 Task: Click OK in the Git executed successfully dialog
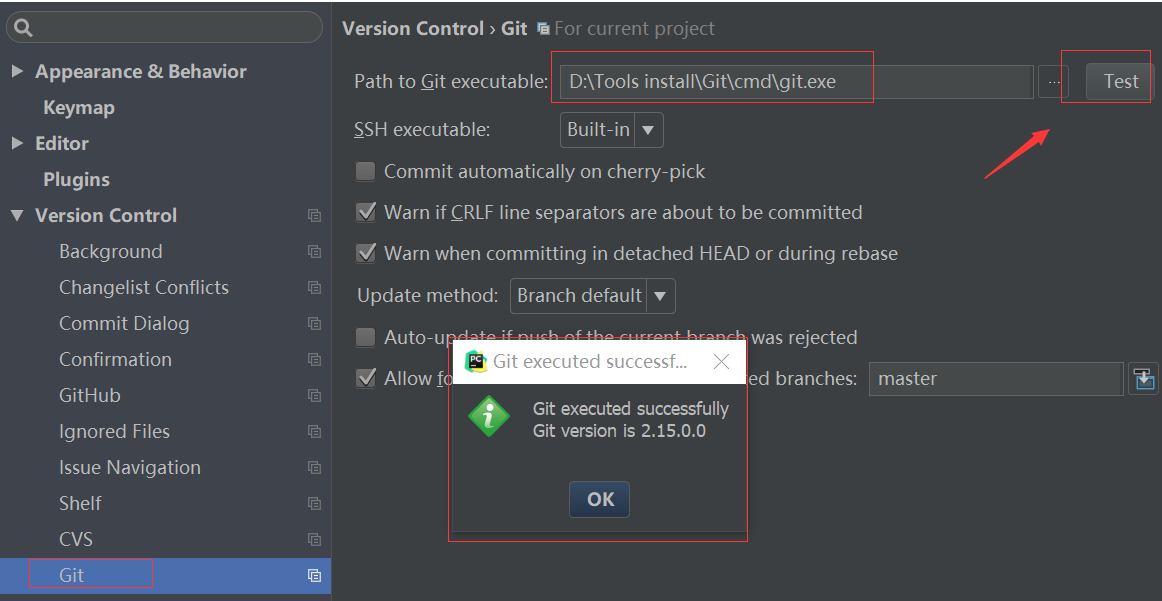tap(598, 499)
